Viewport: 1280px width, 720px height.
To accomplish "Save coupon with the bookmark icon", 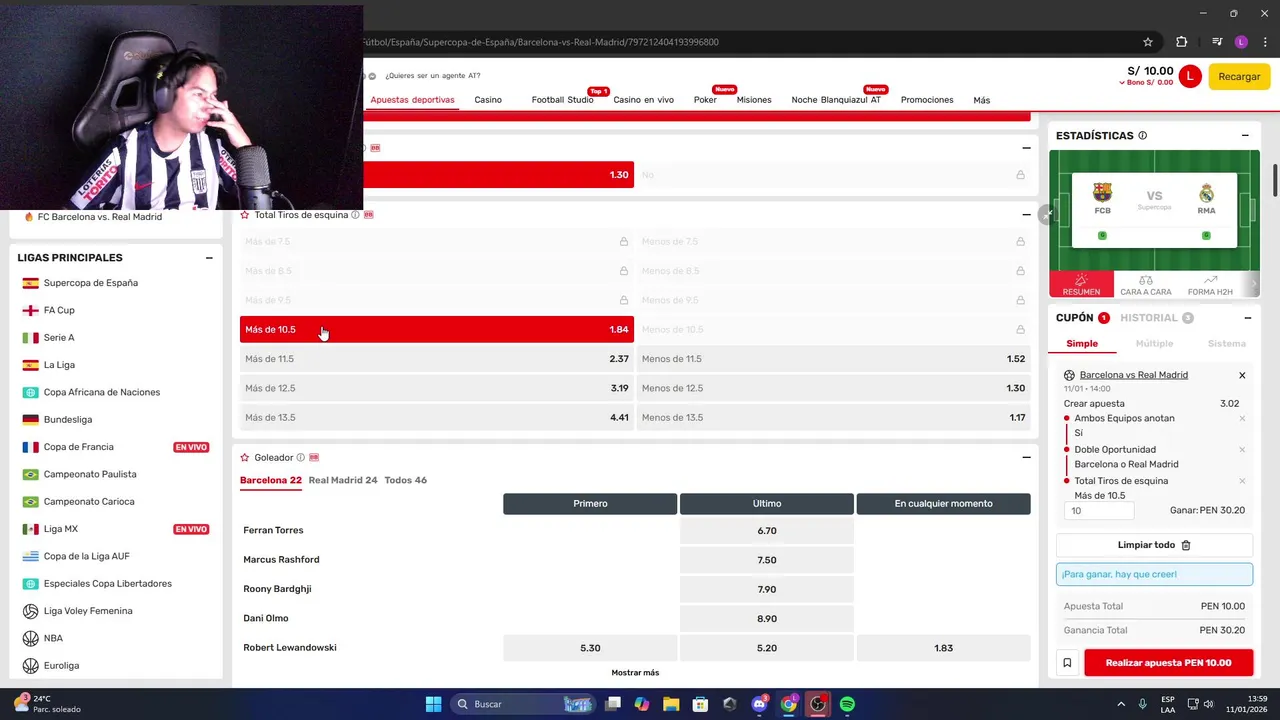I will (x=1067, y=662).
